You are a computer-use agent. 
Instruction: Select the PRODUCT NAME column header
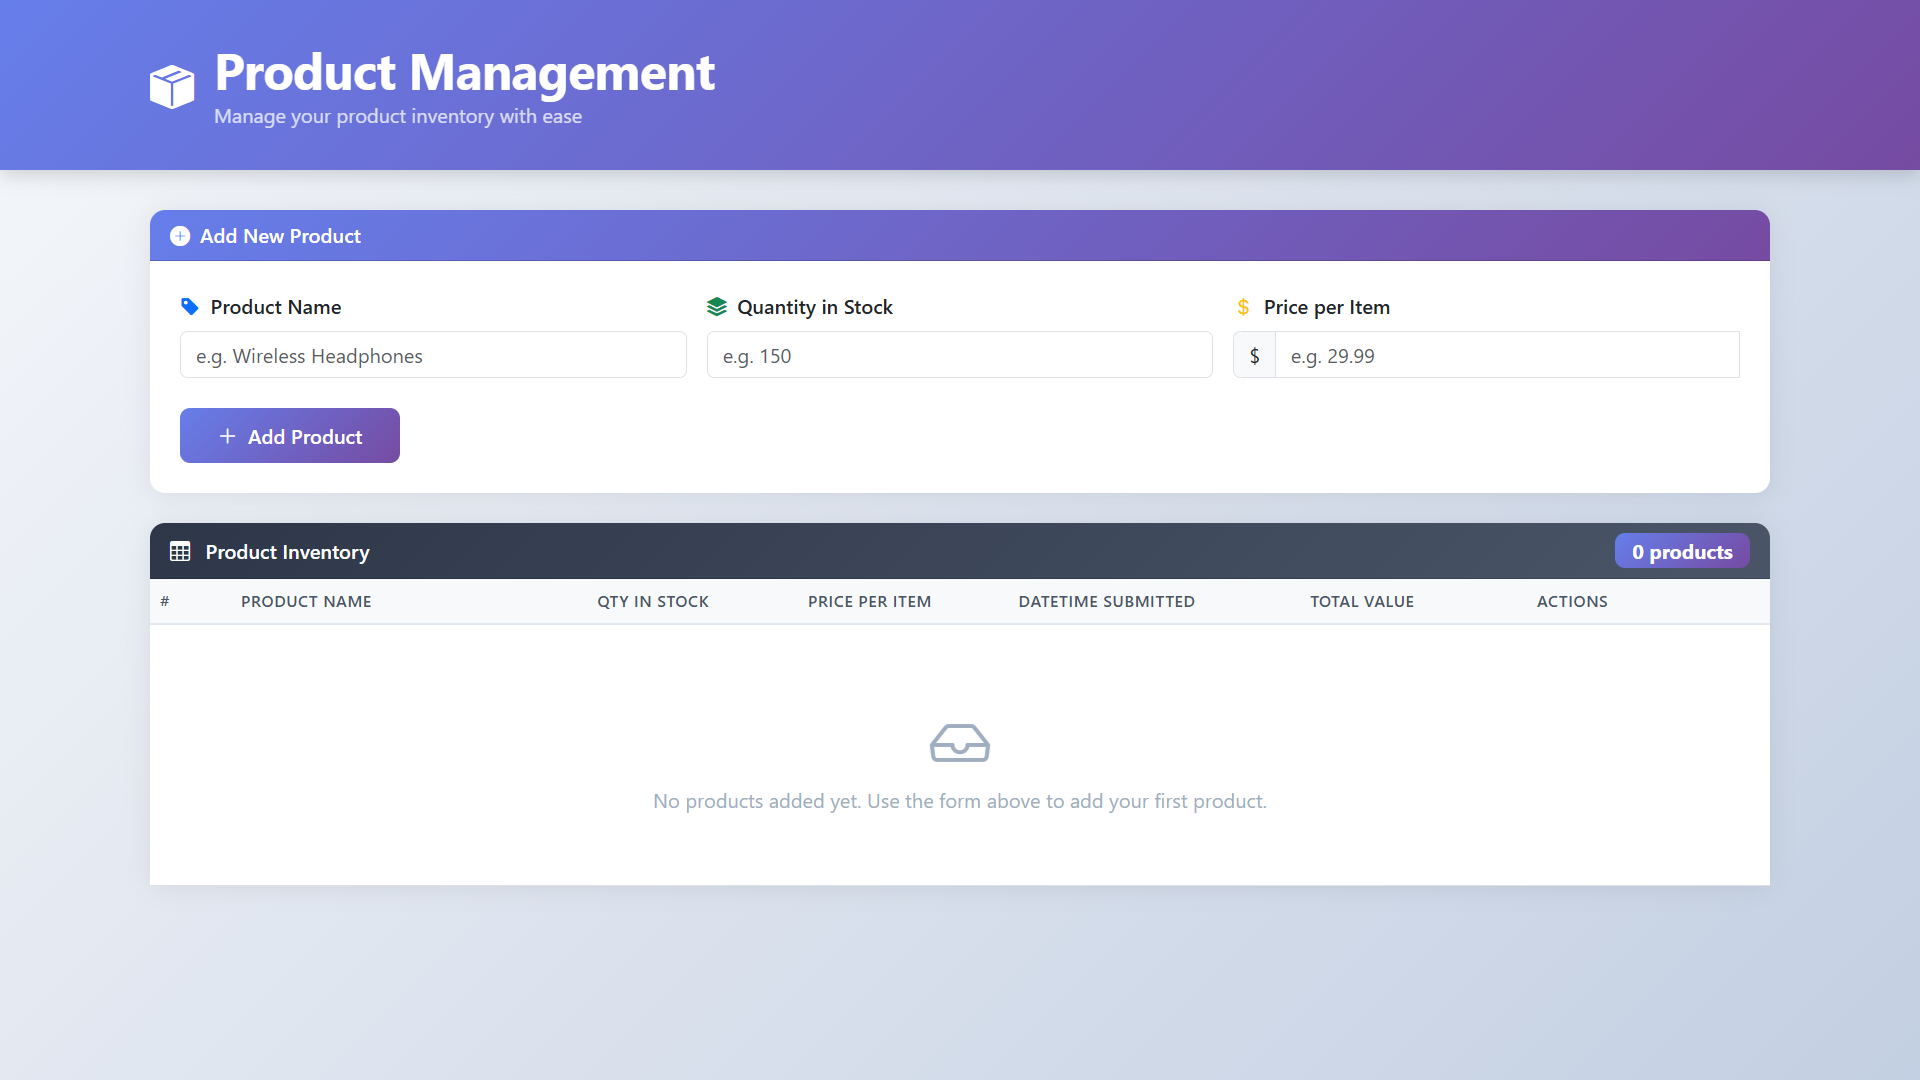pyautogui.click(x=306, y=601)
